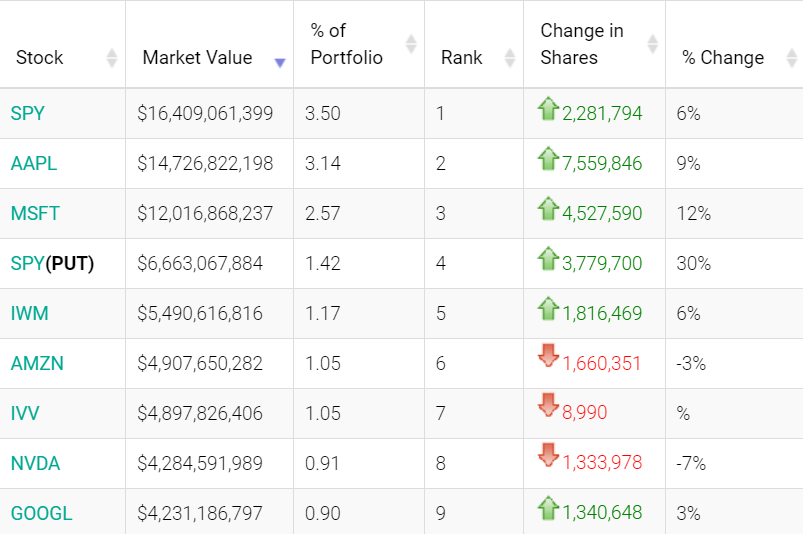Select the 4,527,590 change in shares value
This screenshot has height=534, width=803.
(x=602, y=213)
